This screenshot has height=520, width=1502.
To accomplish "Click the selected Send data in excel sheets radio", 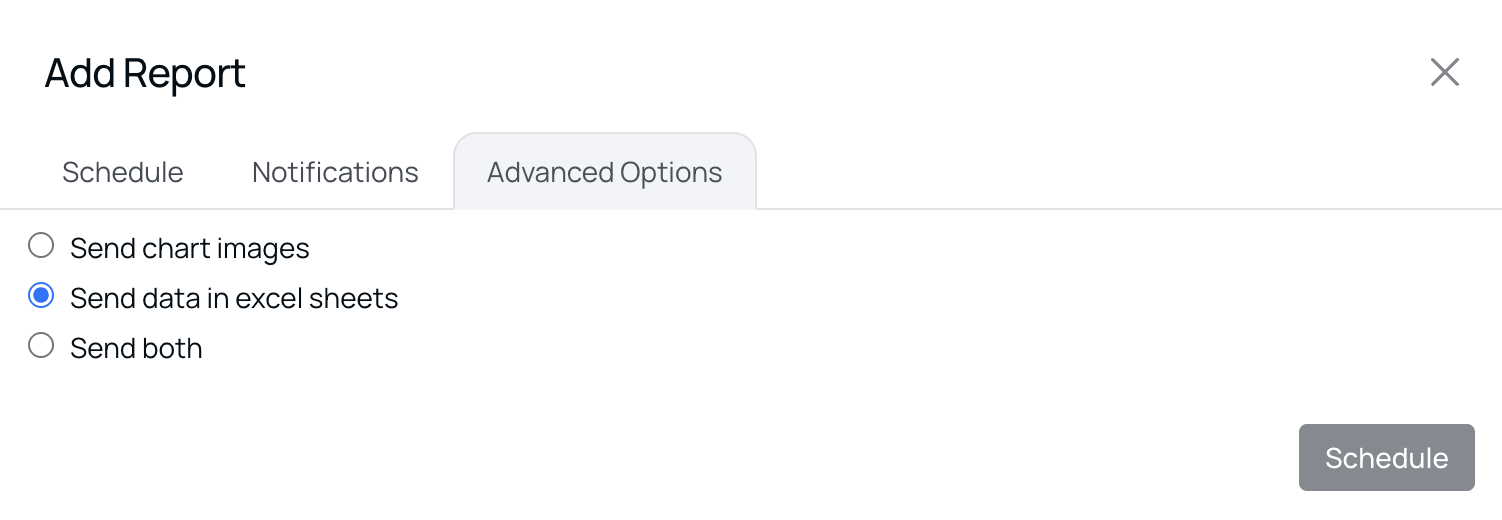I will [41, 296].
